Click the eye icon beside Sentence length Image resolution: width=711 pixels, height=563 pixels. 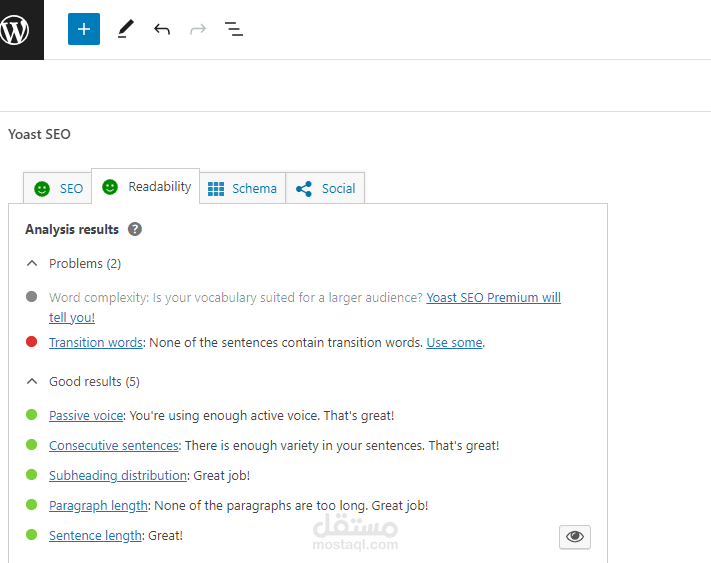click(575, 537)
